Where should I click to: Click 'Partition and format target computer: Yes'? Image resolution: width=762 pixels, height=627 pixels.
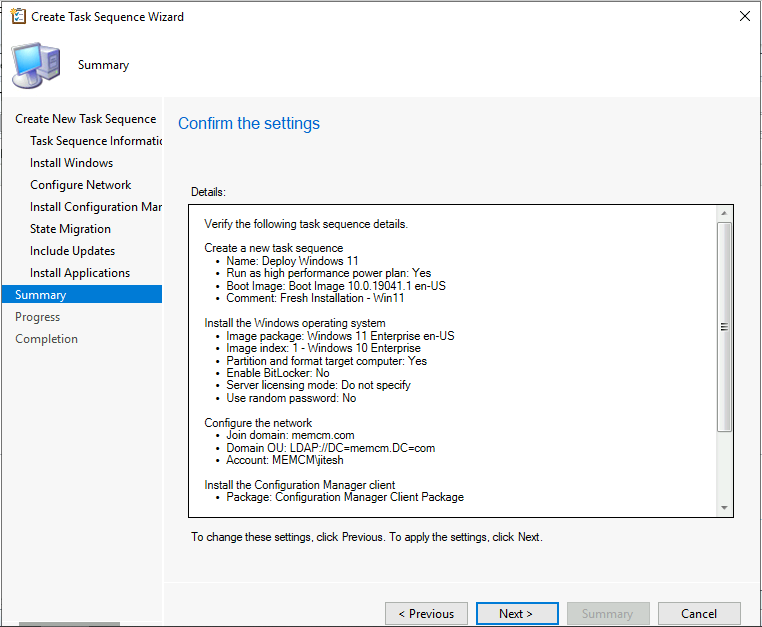[x=327, y=361]
